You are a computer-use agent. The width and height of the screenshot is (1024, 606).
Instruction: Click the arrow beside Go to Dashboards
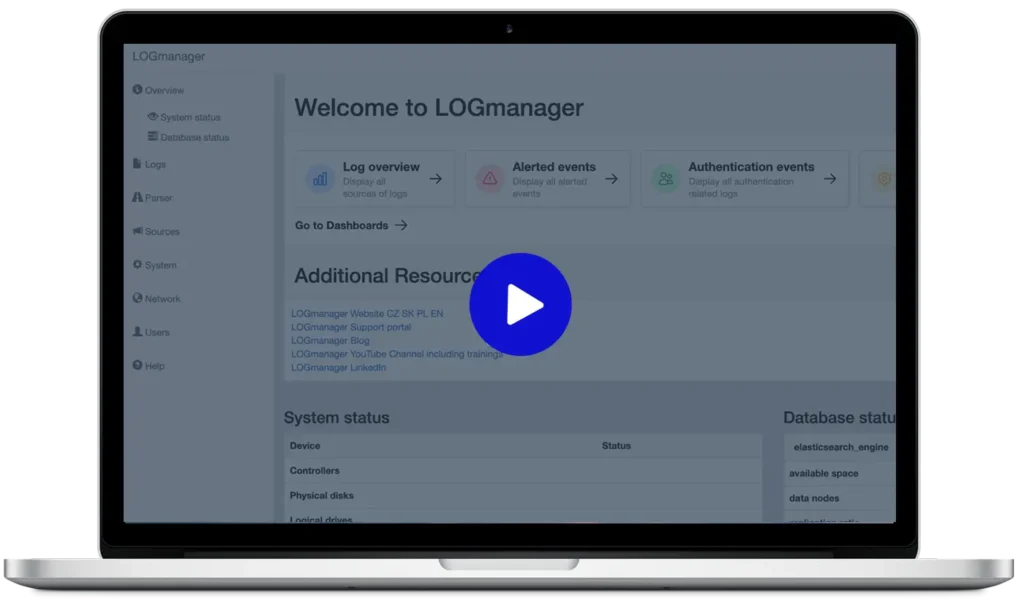click(x=401, y=225)
